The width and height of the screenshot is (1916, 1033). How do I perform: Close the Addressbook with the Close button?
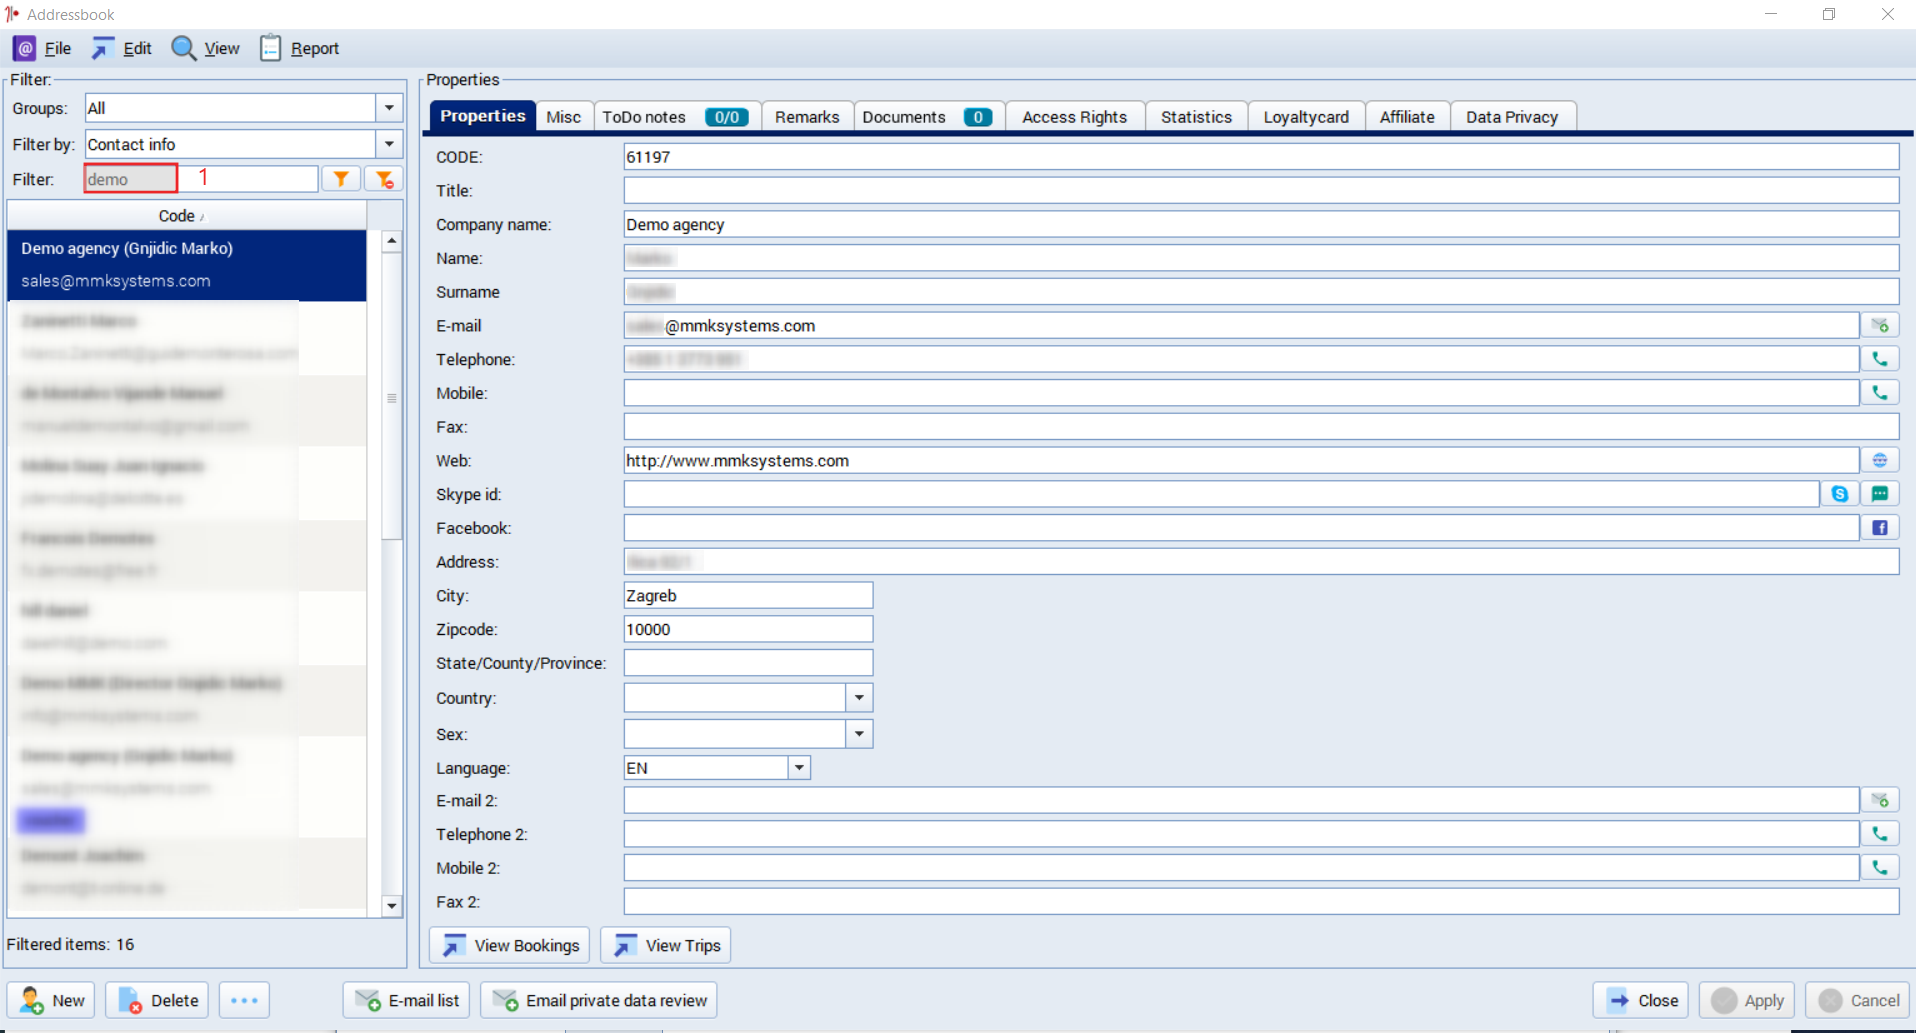click(1641, 1000)
